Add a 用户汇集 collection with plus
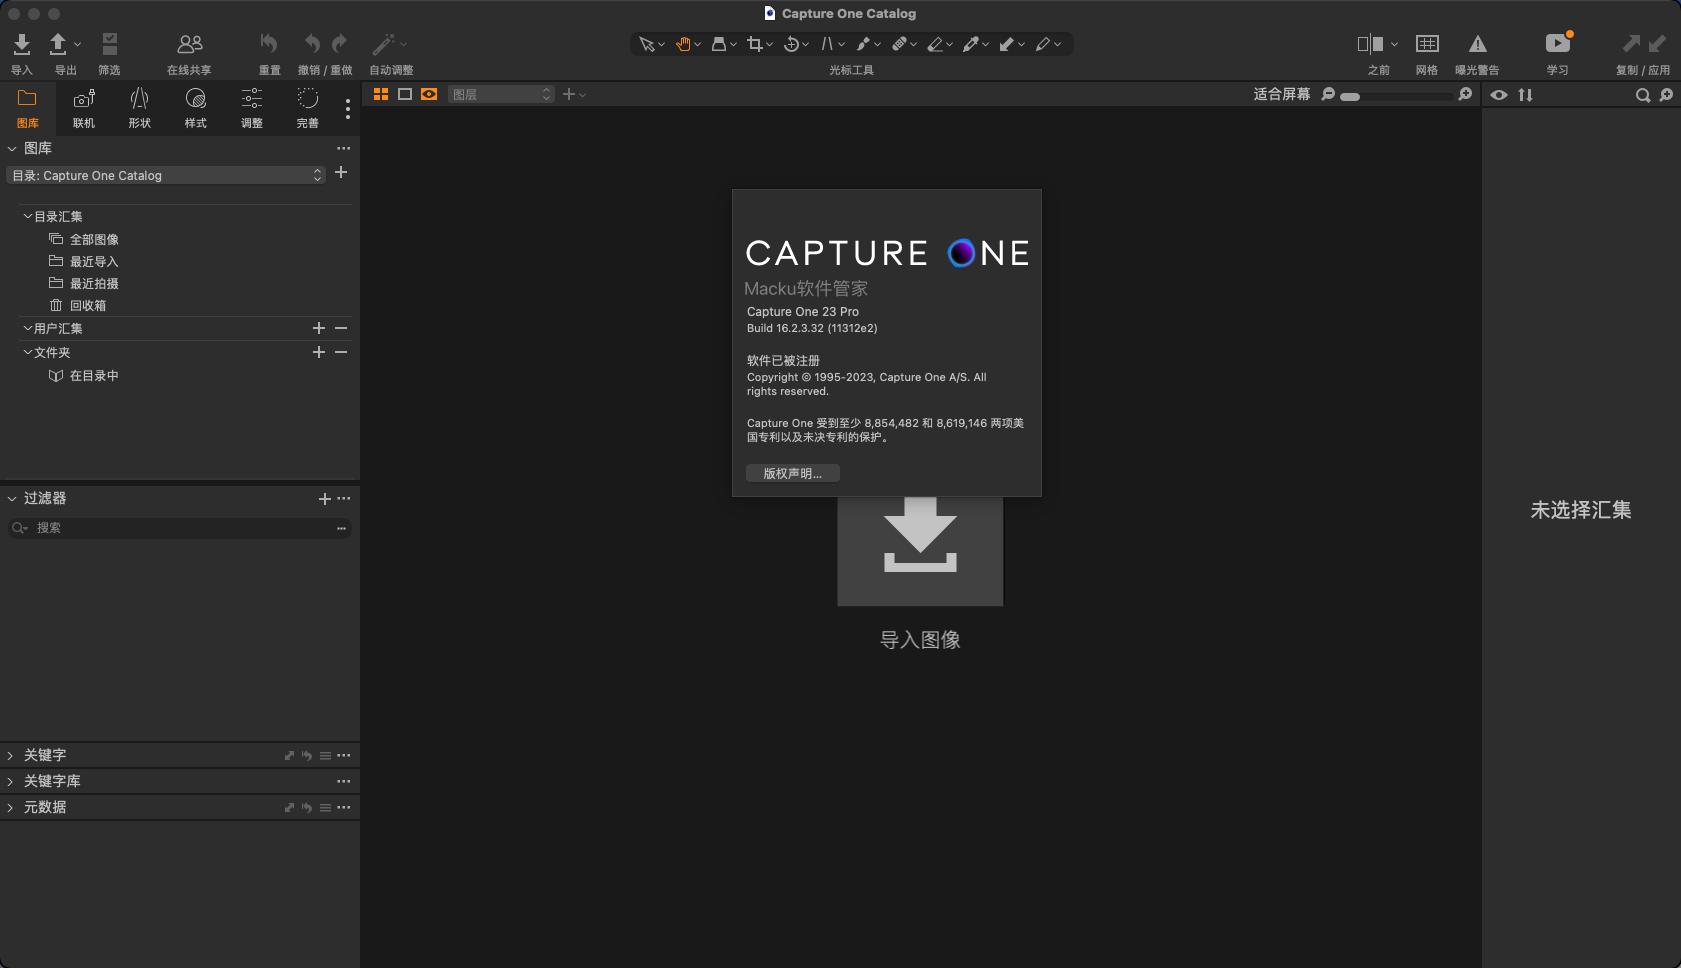 pos(319,328)
